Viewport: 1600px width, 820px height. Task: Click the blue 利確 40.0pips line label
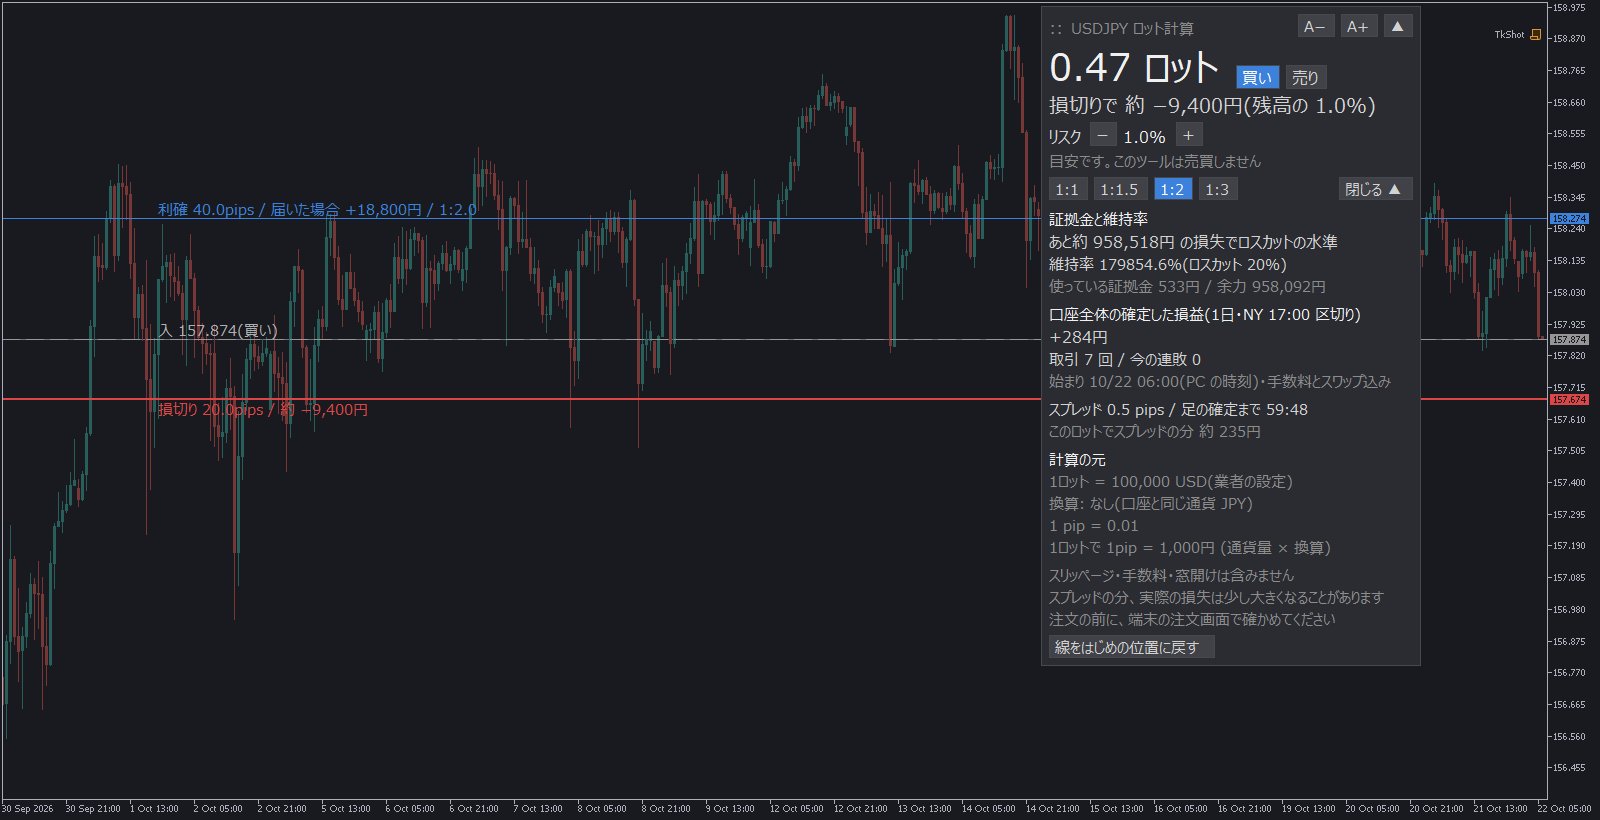click(317, 210)
